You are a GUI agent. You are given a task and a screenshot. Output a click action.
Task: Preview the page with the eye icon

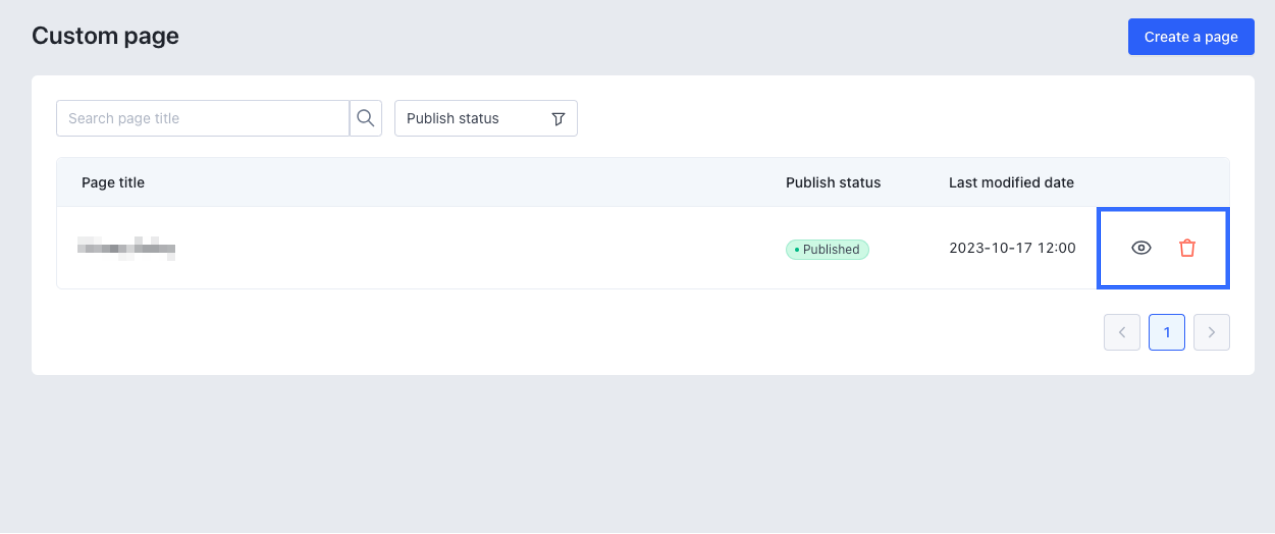click(x=1141, y=248)
